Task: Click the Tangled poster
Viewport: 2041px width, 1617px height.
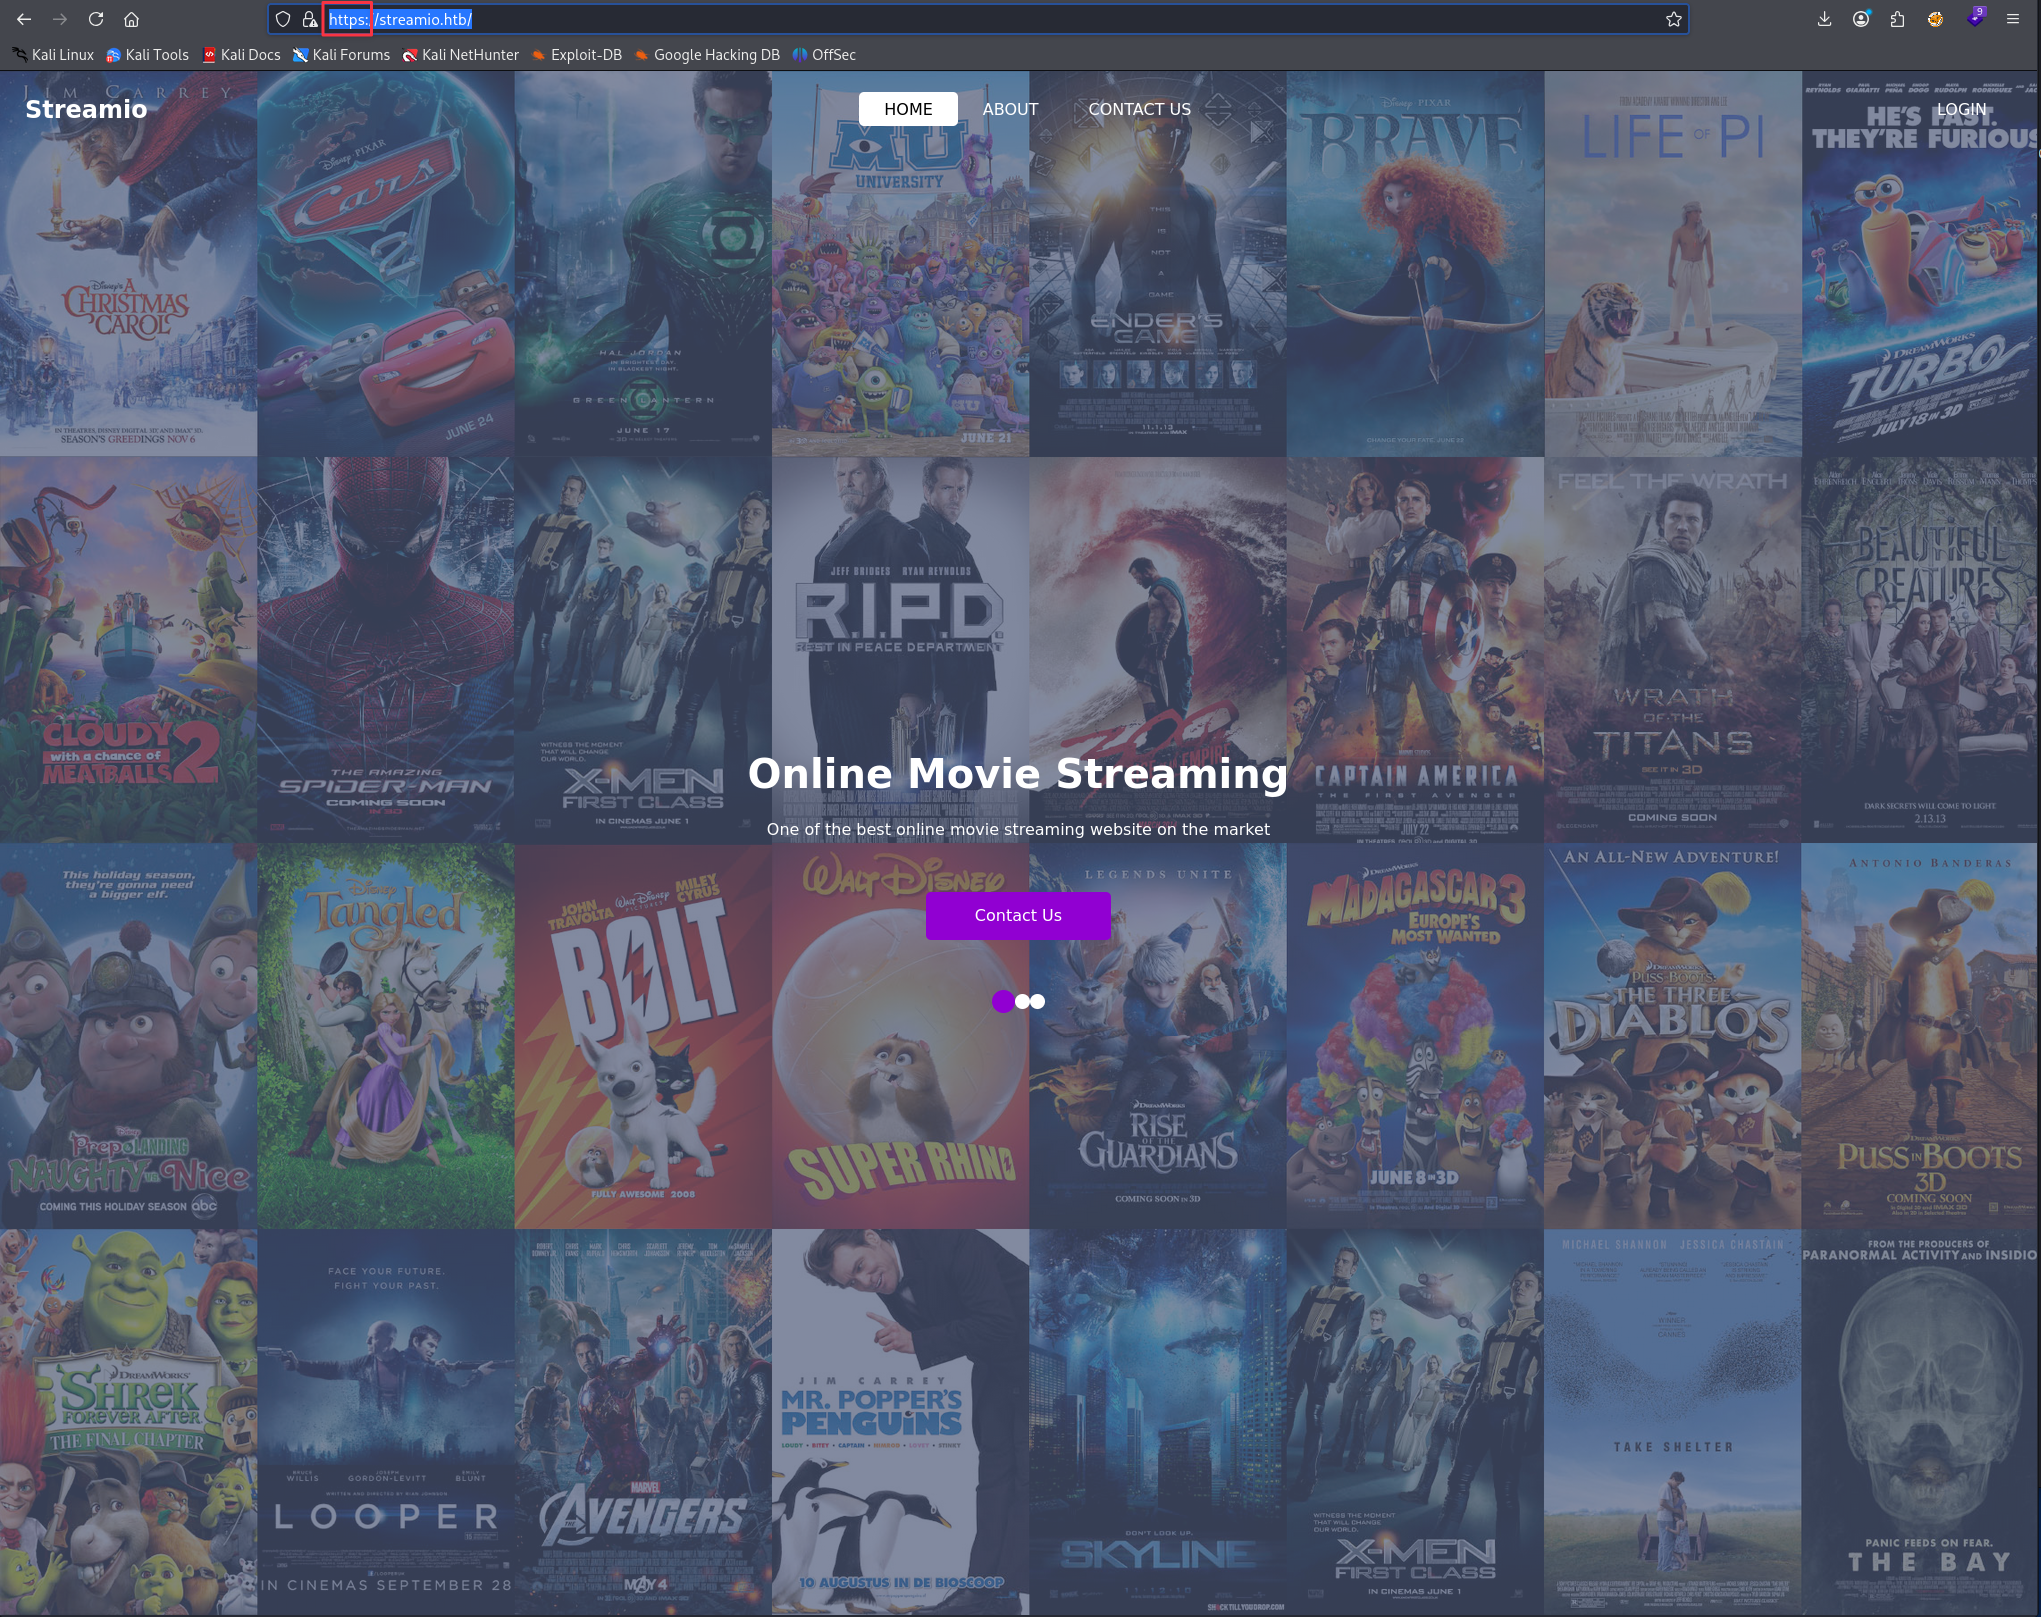Action: [x=386, y=1036]
